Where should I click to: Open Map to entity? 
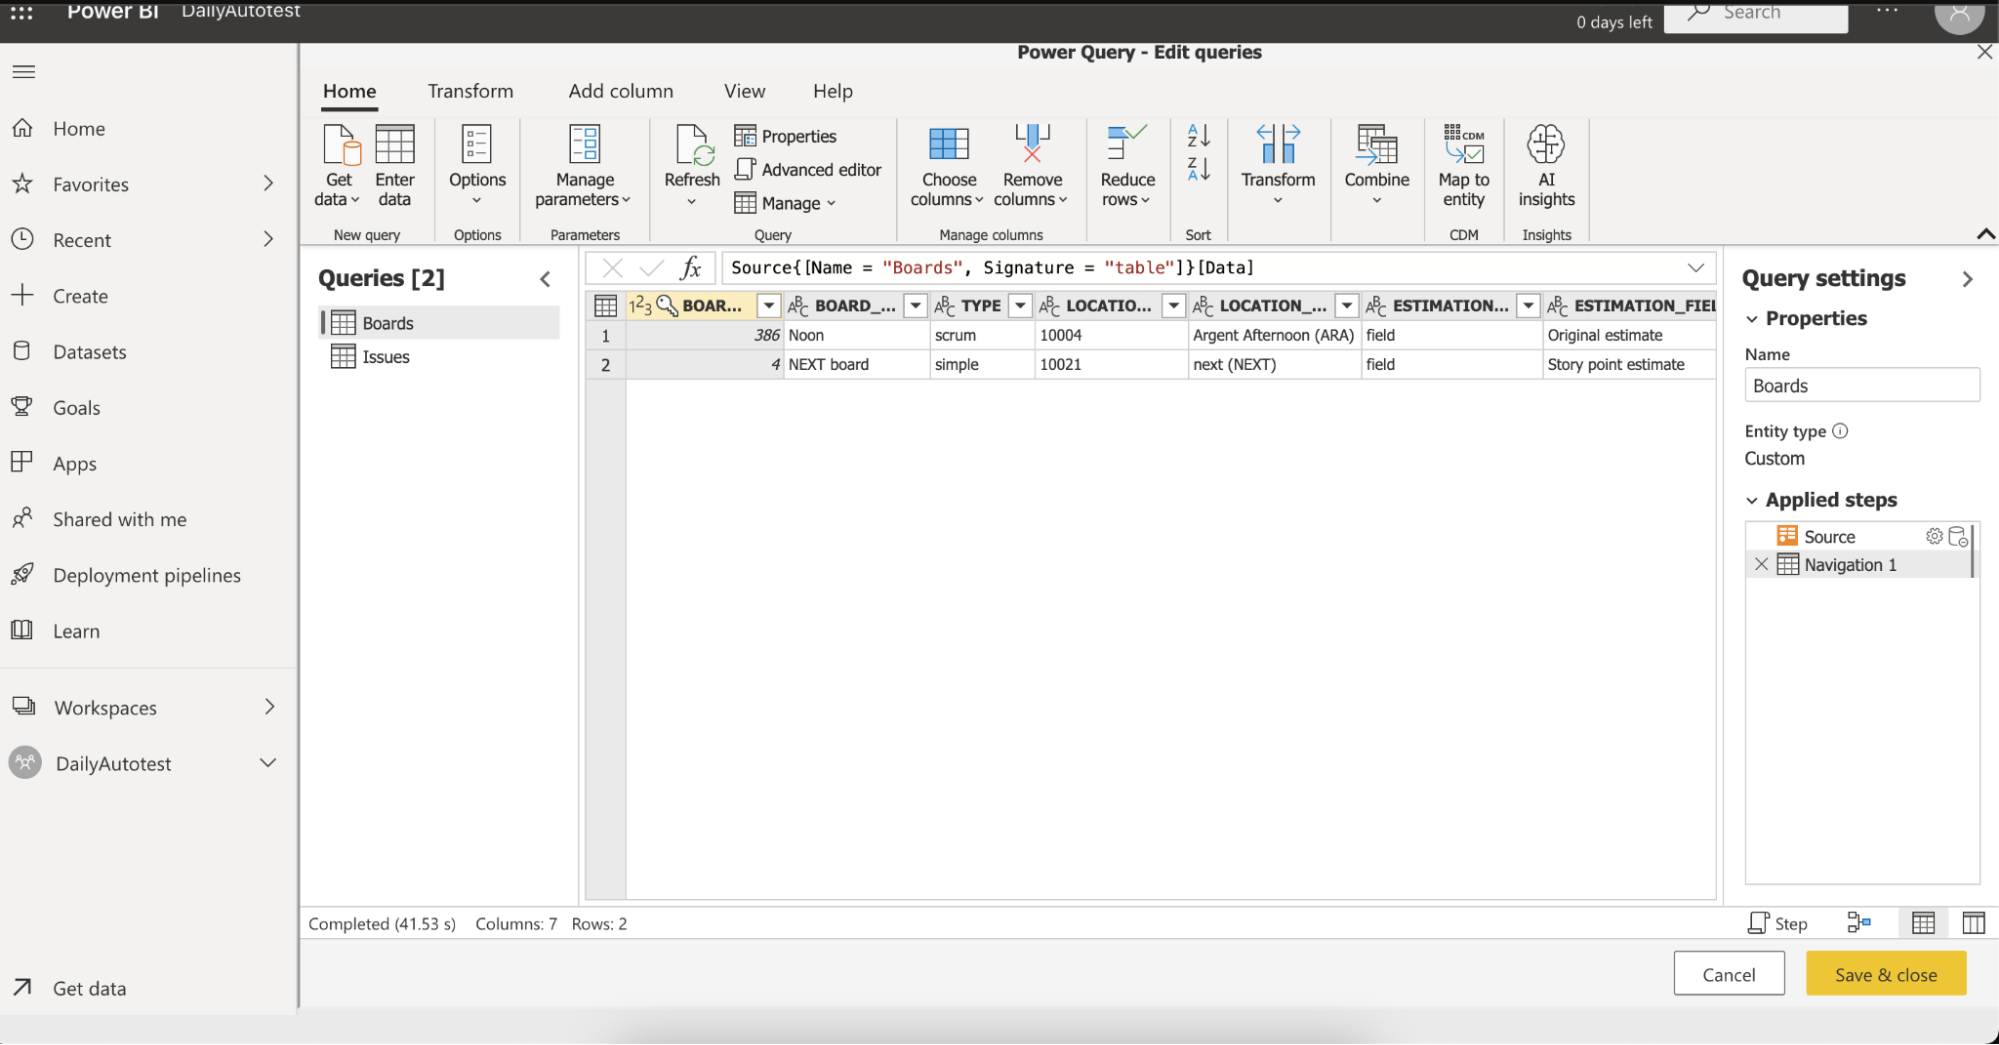pyautogui.click(x=1464, y=166)
